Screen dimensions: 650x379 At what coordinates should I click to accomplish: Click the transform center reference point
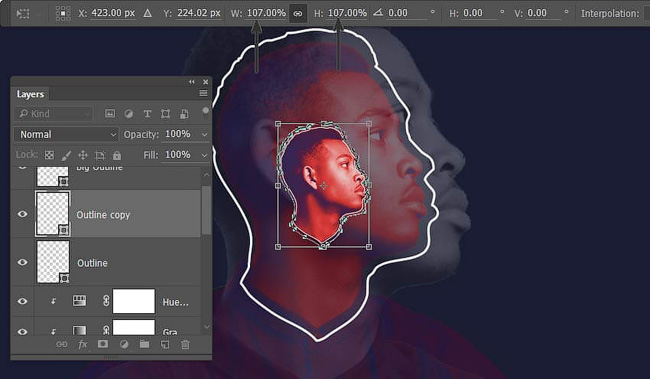(x=323, y=186)
